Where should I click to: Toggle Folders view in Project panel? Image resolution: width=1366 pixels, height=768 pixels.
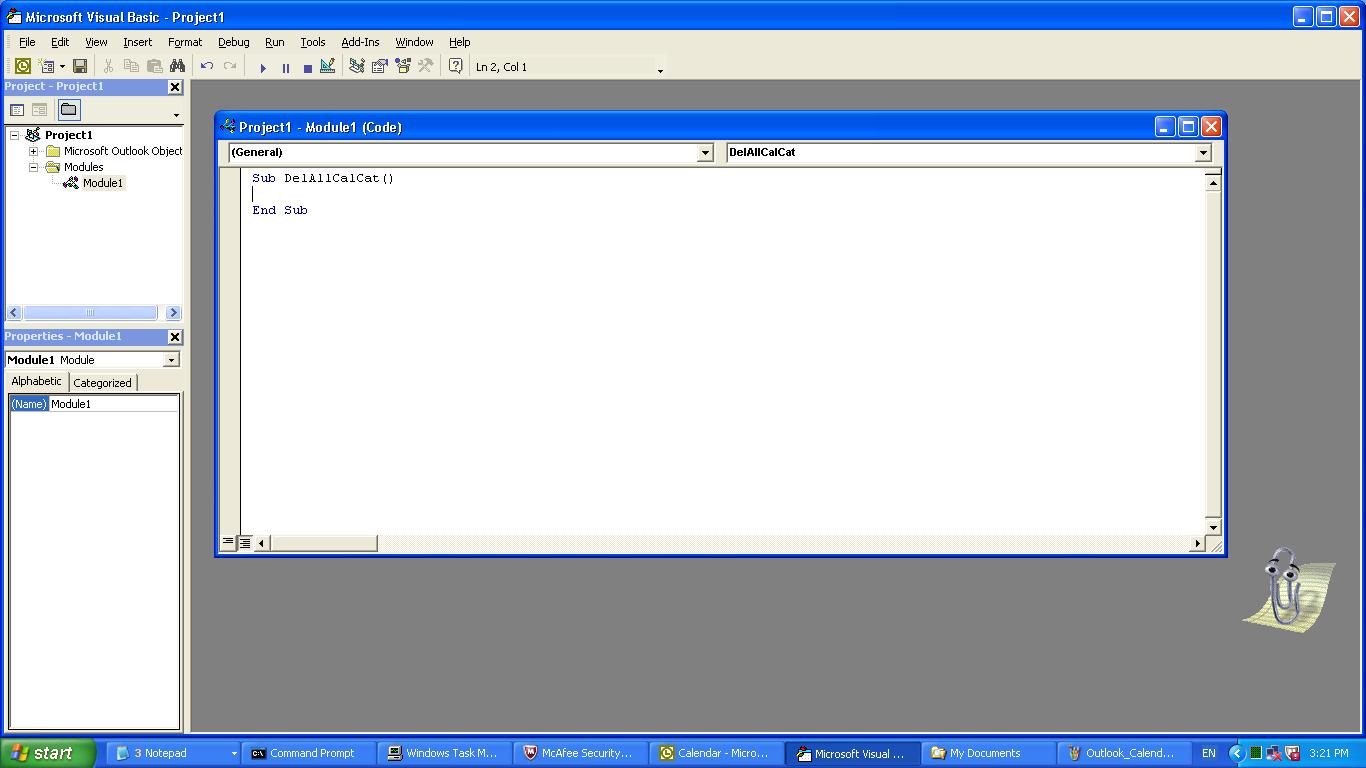click(x=68, y=110)
